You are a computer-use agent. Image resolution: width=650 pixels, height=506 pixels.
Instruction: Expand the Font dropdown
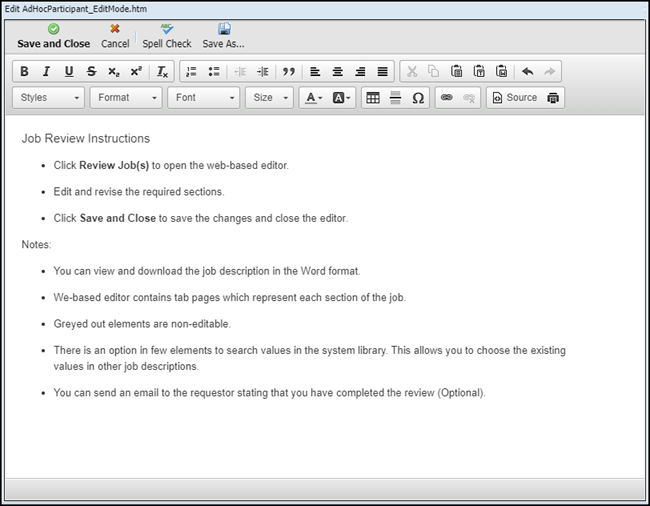pyautogui.click(x=204, y=98)
